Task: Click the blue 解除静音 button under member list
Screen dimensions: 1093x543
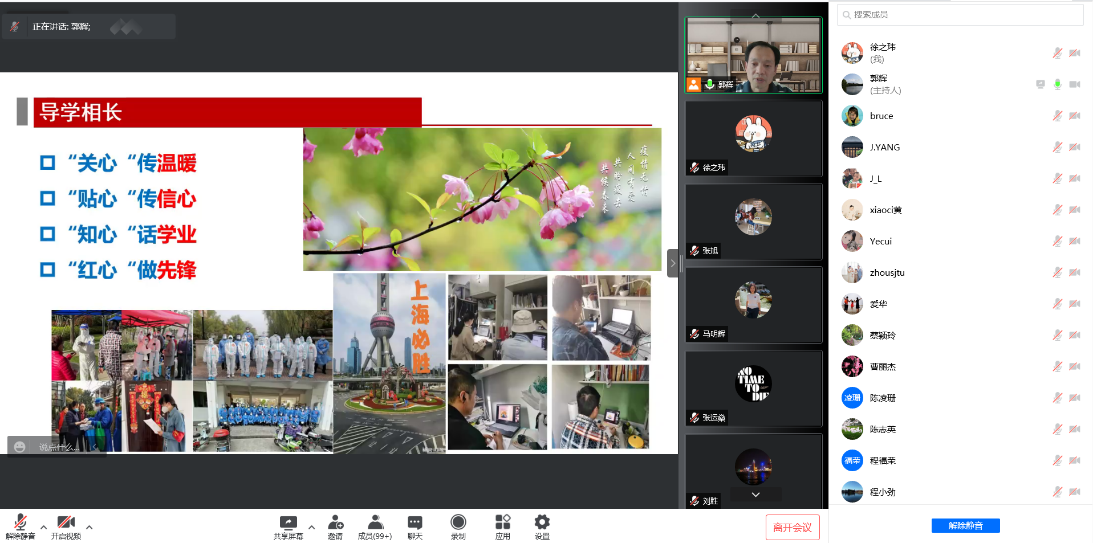Action: (965, 526)
